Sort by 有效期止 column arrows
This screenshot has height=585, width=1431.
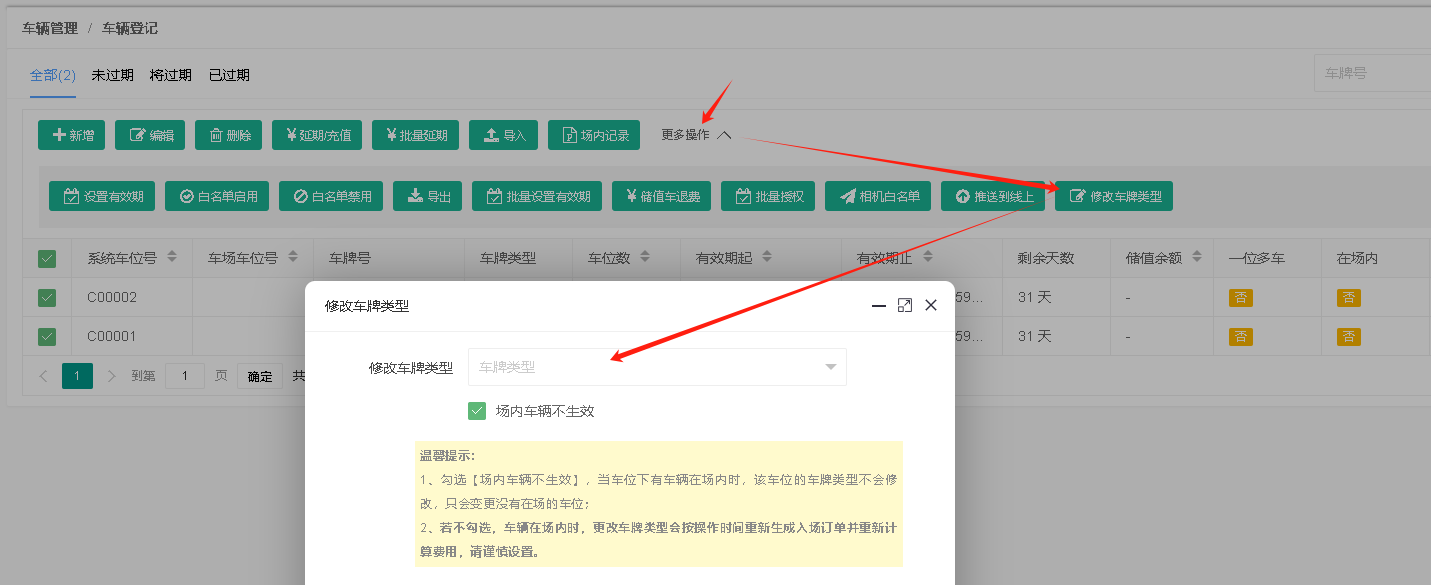coord(928,257)
